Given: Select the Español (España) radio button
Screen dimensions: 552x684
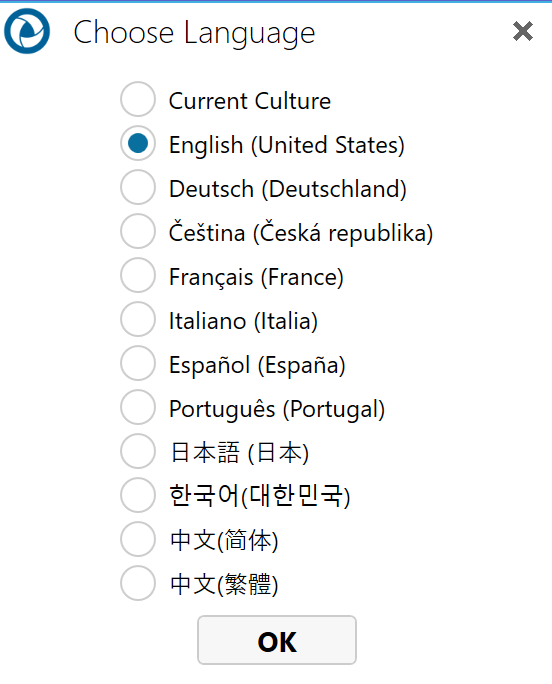Looking at the screenshot, I should 138,363.
